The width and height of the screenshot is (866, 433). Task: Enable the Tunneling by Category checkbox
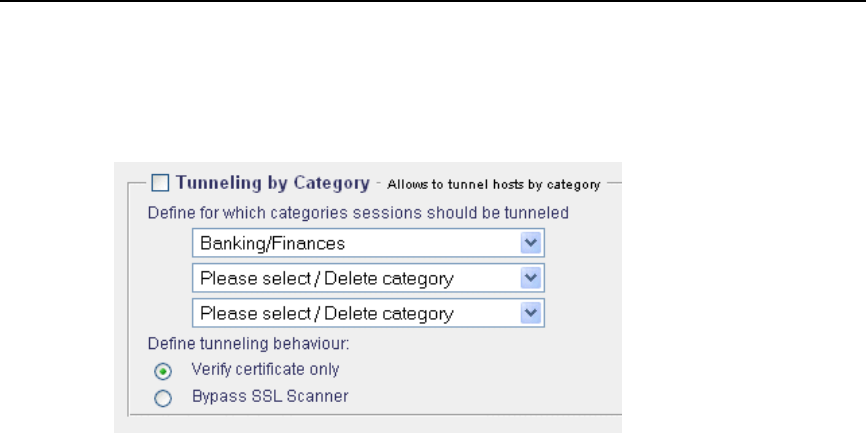pos(160,183)
